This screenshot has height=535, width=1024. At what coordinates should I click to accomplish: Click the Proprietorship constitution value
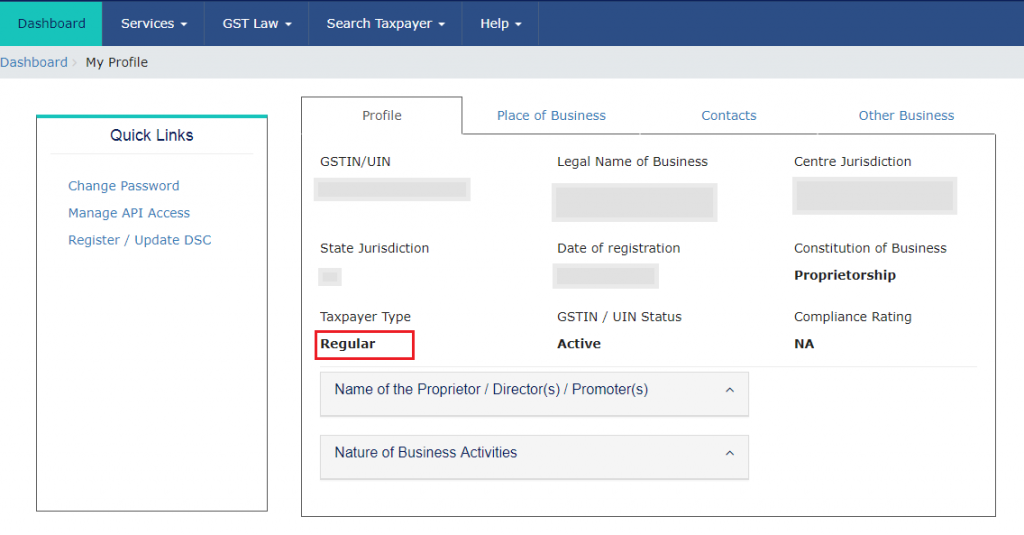[x=845, y=275]
